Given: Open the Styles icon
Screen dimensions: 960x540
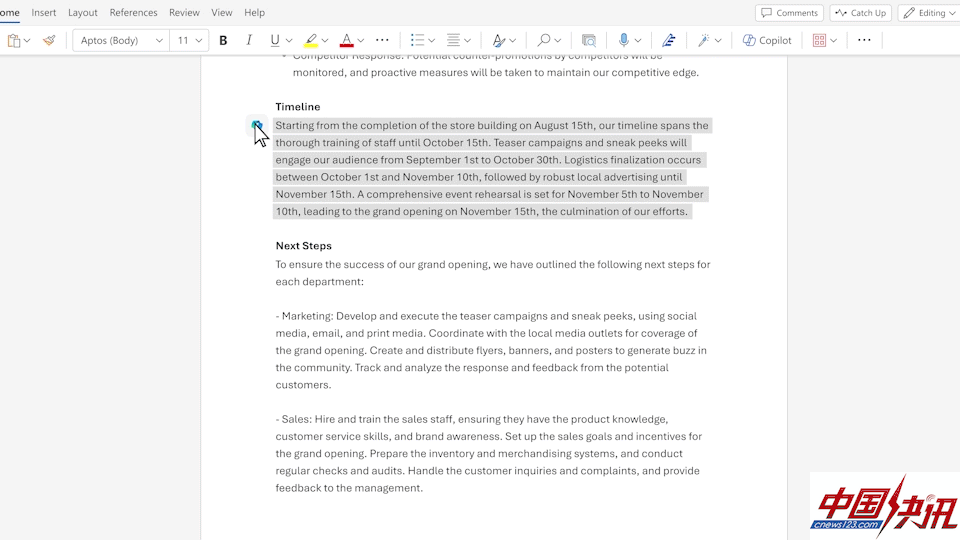Looking at the screenshot, I should click(x=499, y=40).
